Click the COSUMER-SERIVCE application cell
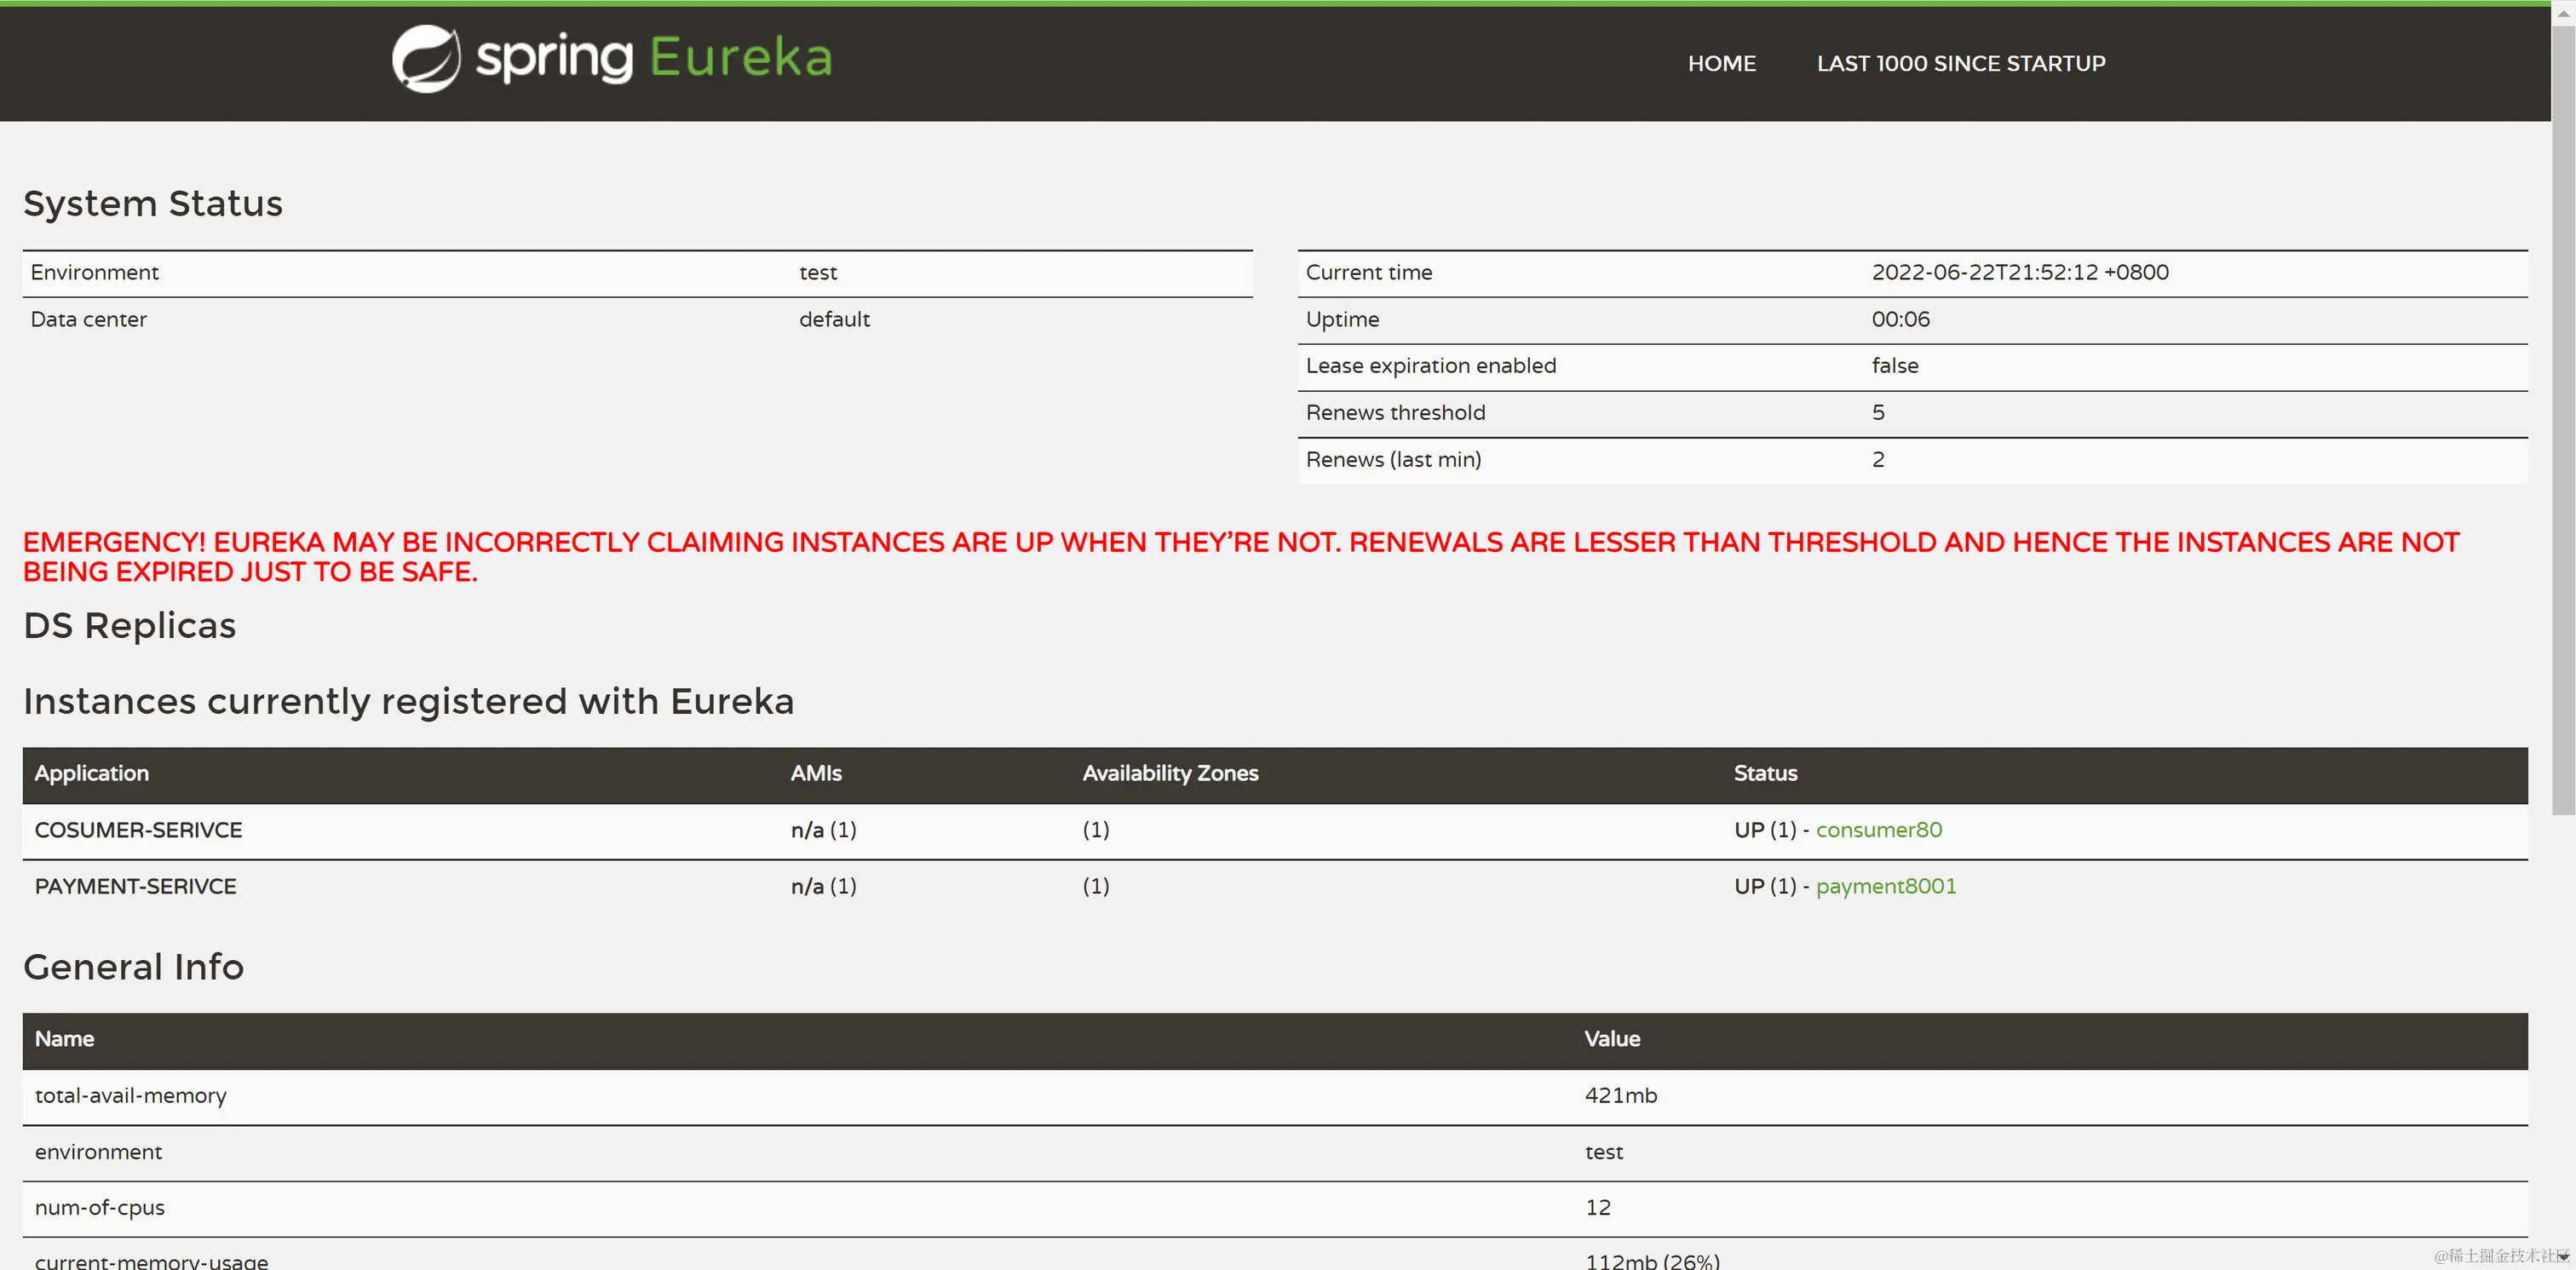Viewport: 2576px width, 1270px height. (138, 830)
